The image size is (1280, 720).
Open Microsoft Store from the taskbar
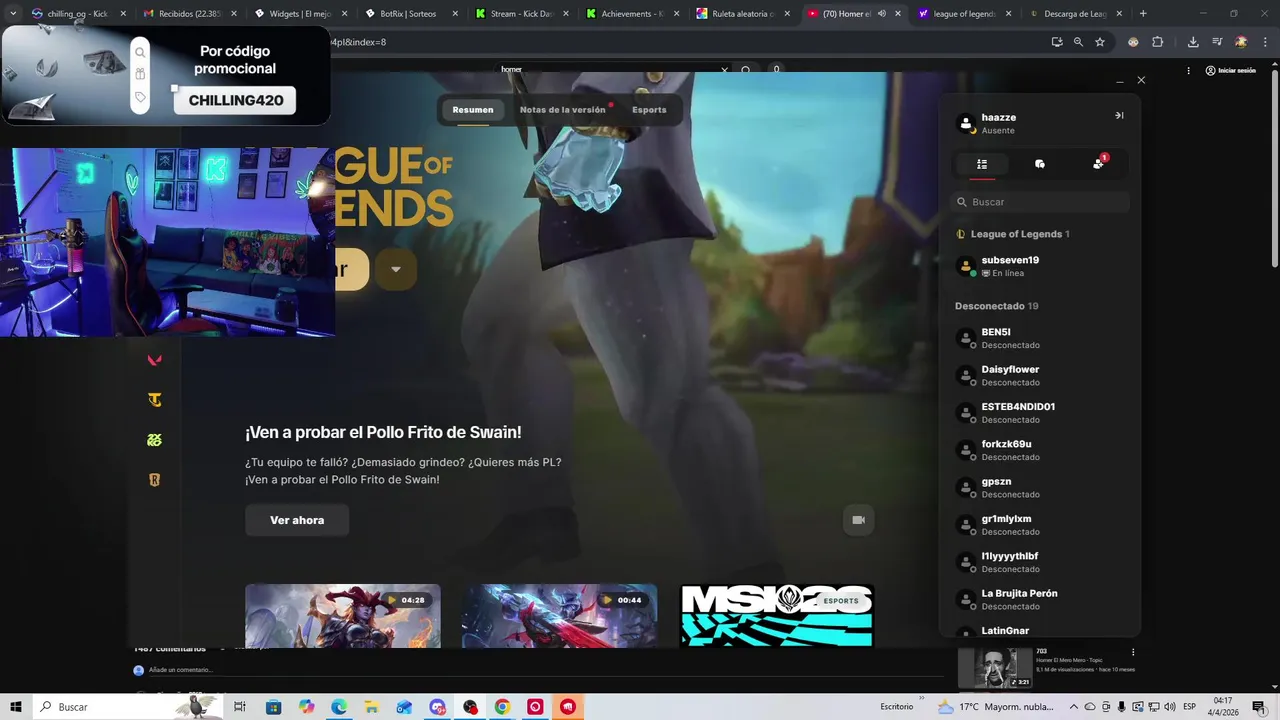(273, 707)
